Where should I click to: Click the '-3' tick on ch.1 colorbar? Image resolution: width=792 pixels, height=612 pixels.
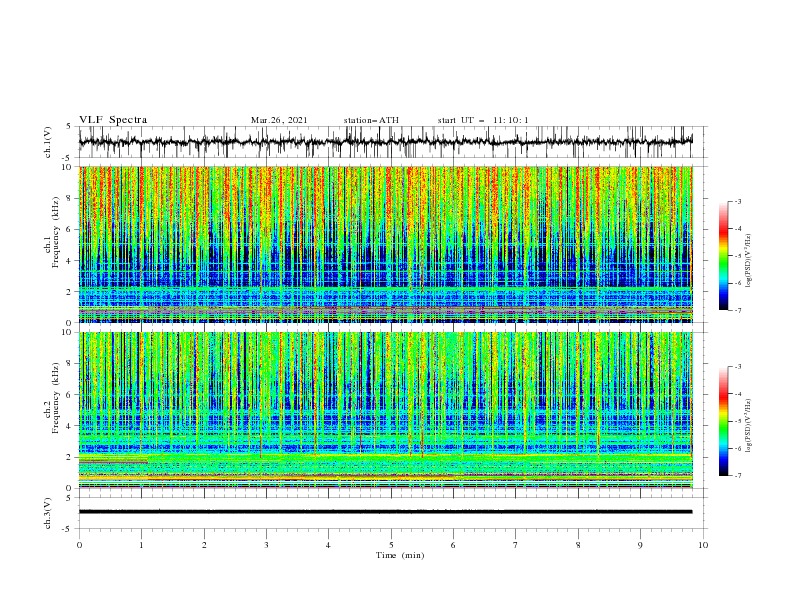(737, 201)
